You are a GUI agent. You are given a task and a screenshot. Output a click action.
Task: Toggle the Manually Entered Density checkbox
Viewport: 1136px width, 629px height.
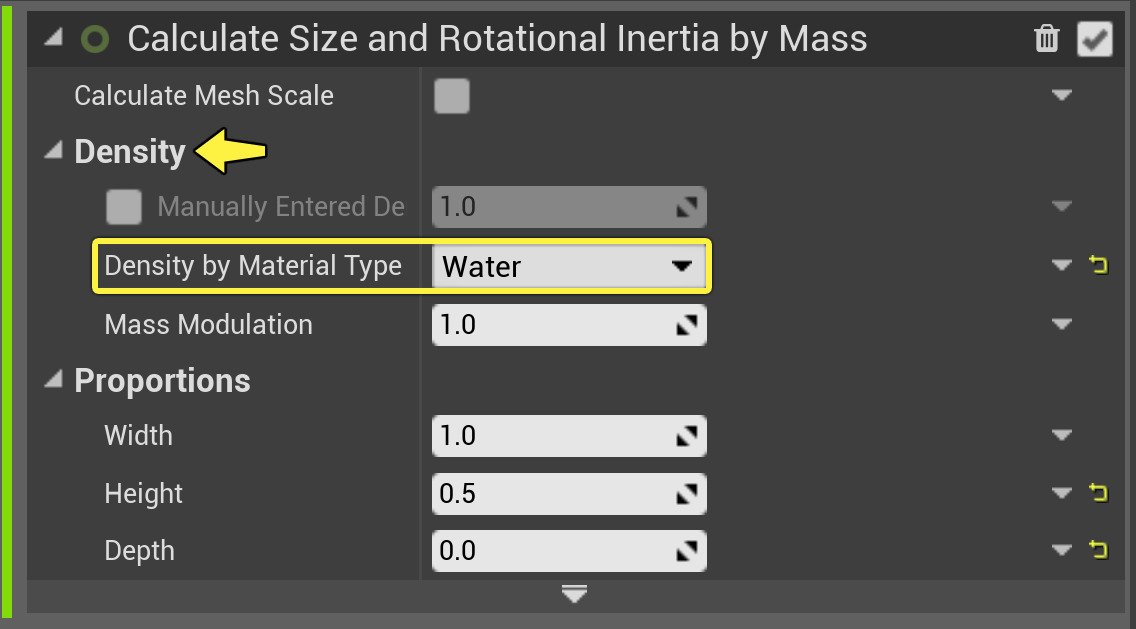point(124,207)
